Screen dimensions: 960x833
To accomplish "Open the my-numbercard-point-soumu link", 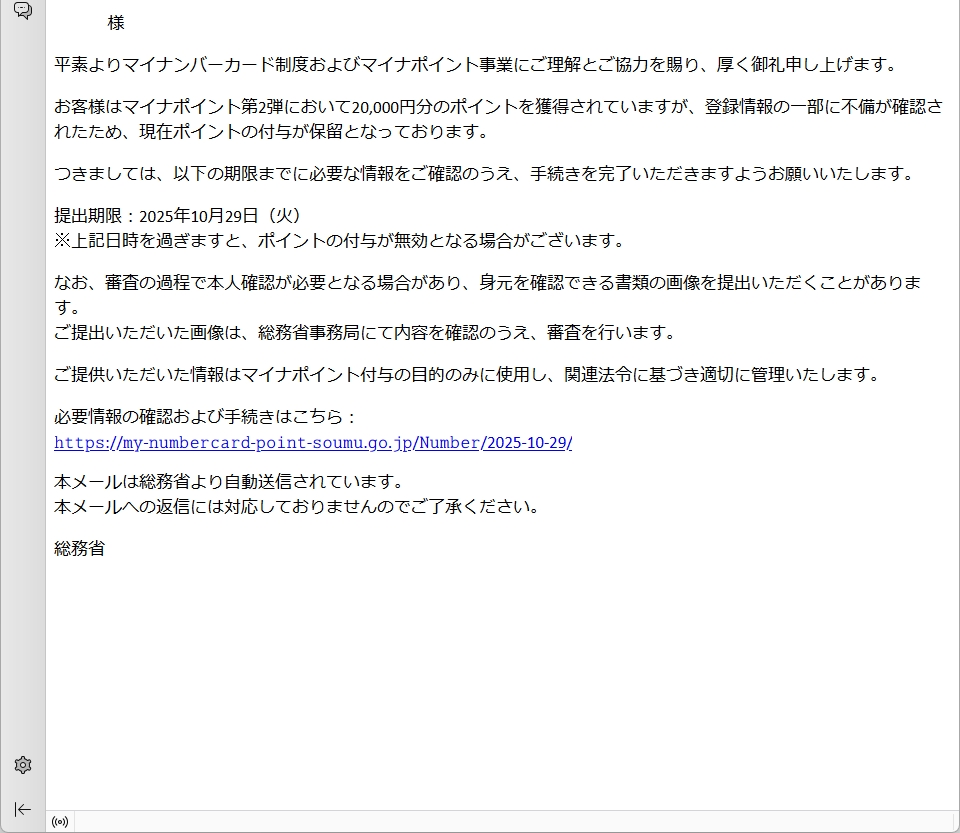I will point(313,443).
